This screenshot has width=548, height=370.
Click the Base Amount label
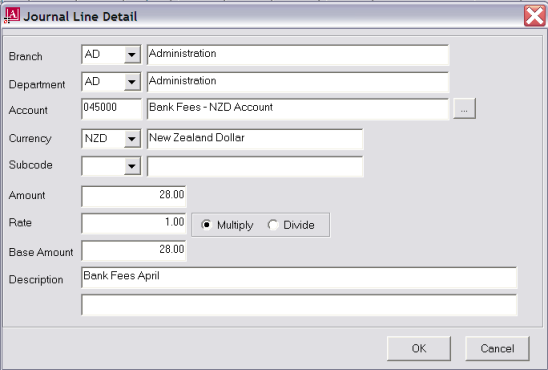41,252
